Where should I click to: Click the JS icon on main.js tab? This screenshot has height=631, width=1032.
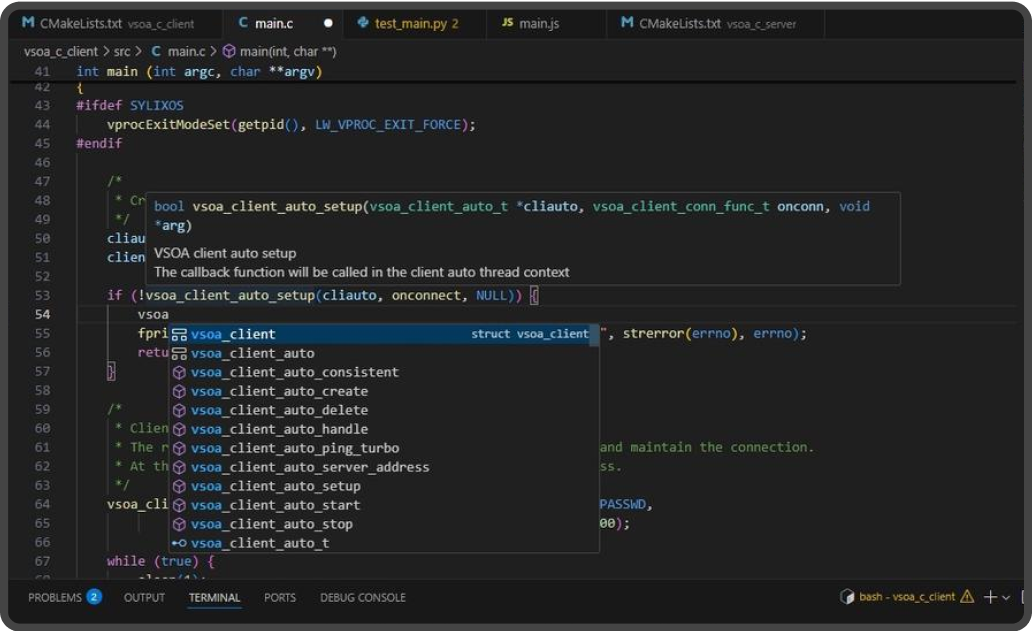point(507,23)
